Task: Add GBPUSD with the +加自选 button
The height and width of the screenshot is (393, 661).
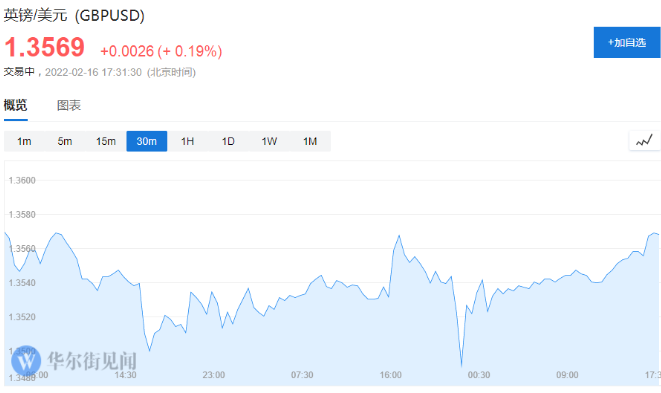Action: coord(627,43)
